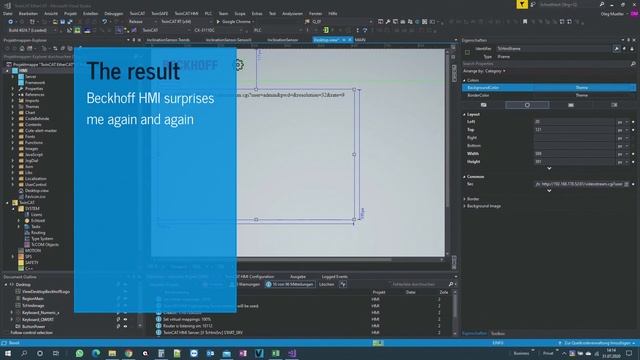The image size is (640, 360).
Task: Start Google Chrome run button
Action: click(x=235, y=22)
